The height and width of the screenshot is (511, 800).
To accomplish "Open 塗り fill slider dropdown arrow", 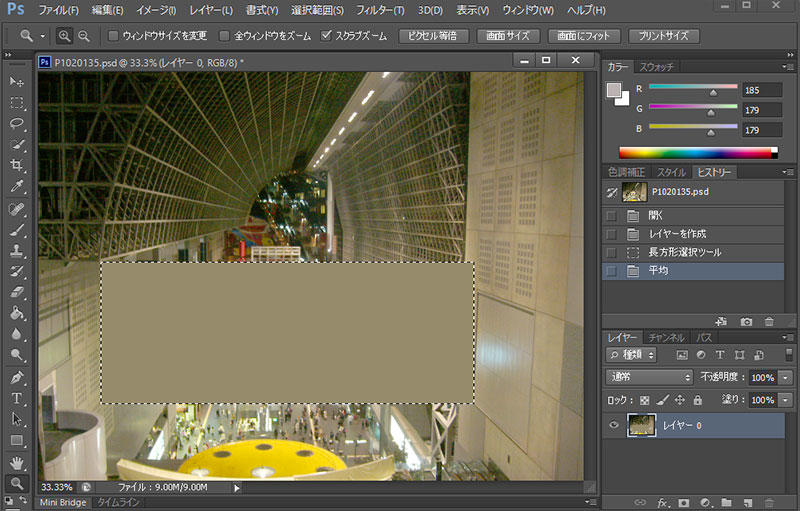I will (x=785, y=400).
